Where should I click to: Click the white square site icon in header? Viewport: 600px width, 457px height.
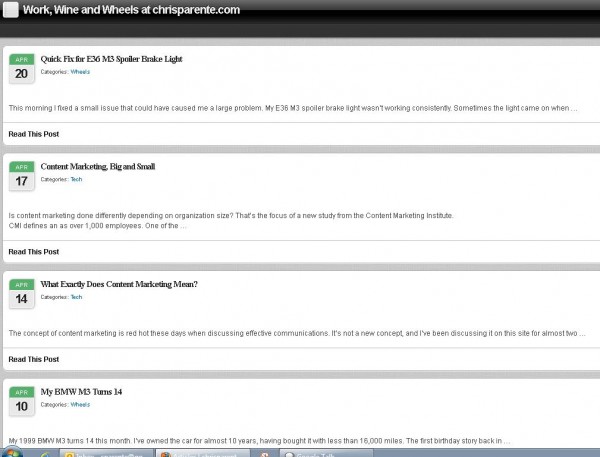click(x=11, y=10)
